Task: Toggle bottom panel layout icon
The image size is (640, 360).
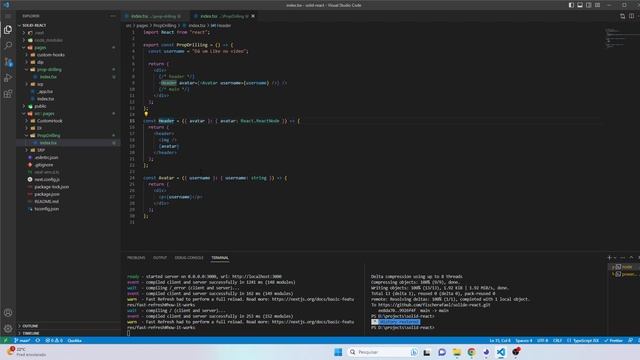Action: pyautogui.click(x=580, y=5)
